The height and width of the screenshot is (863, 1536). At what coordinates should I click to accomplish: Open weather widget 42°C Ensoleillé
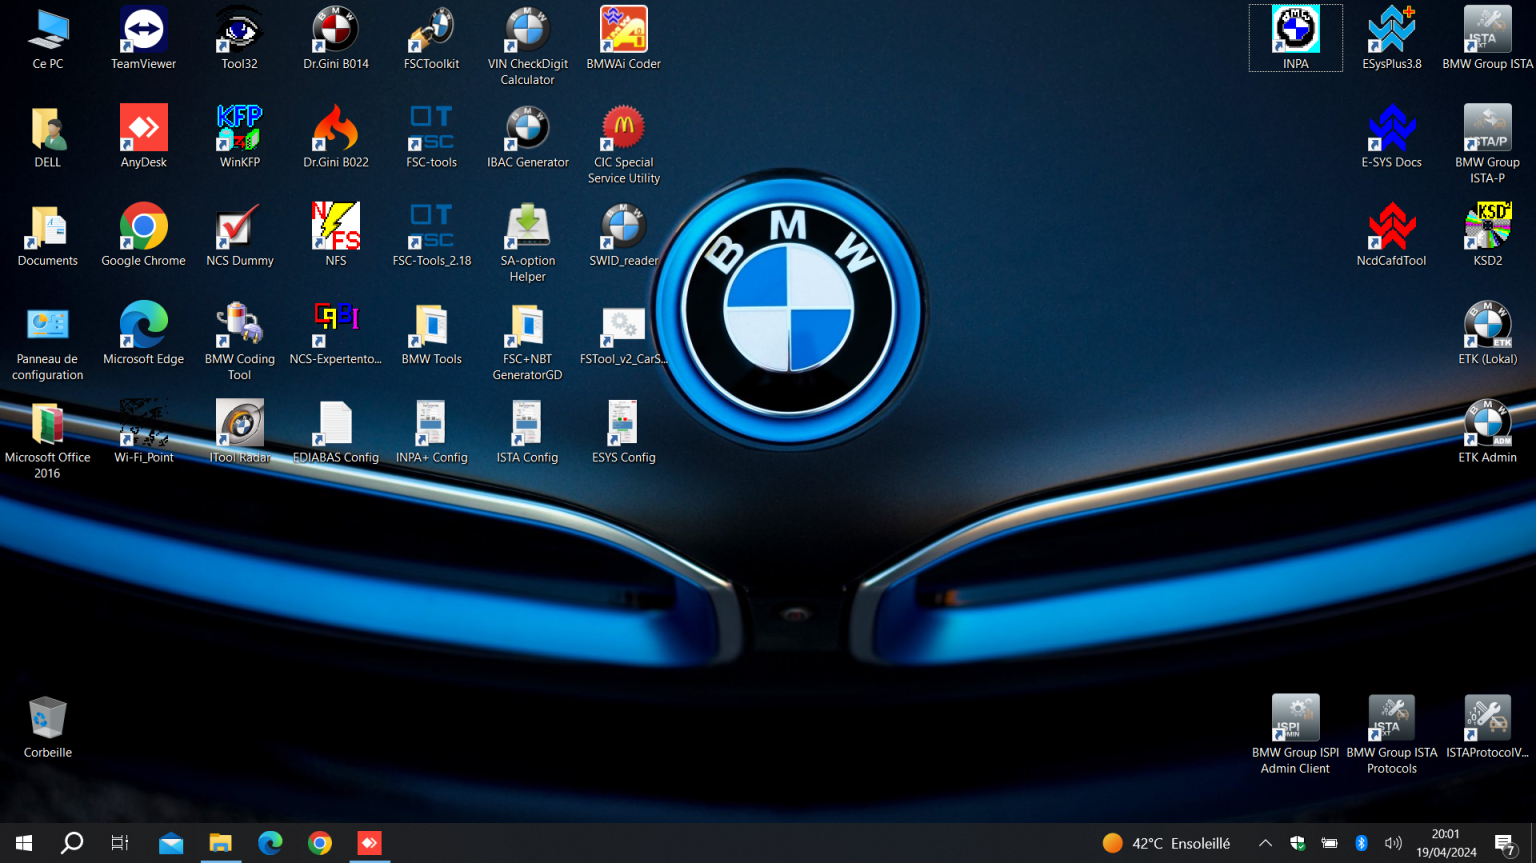(1166, 843)
